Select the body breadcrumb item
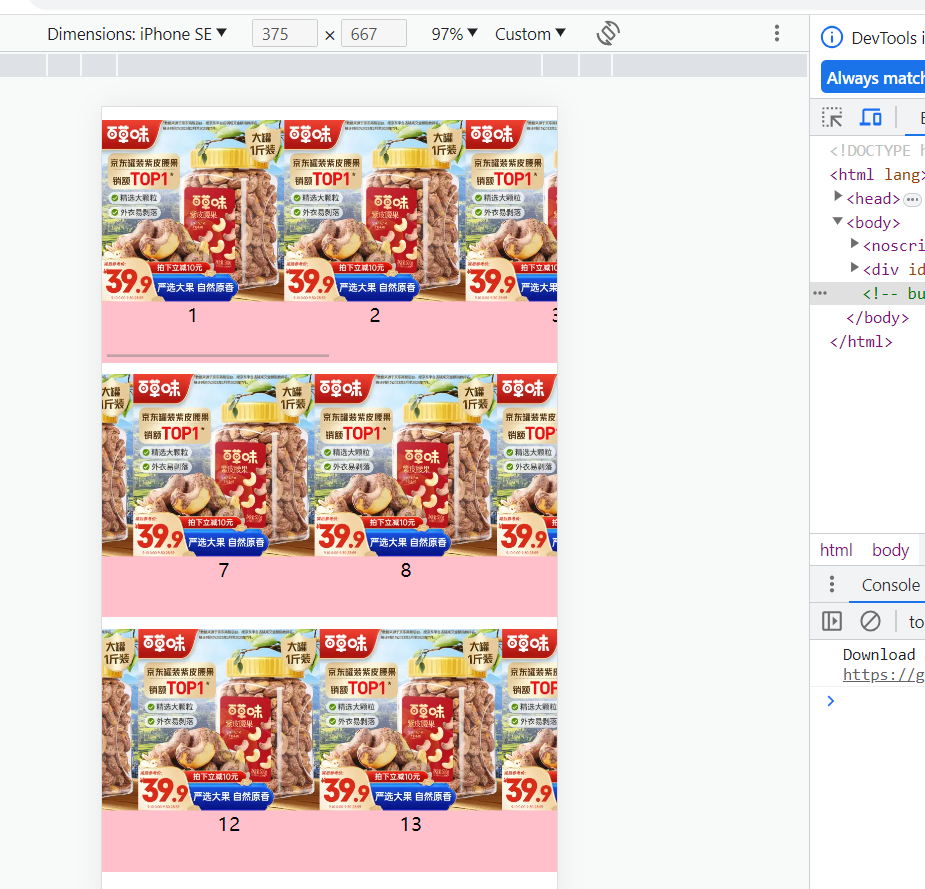Image resolution: width=925 pixels, height=889 pixels. coord(890,550)
